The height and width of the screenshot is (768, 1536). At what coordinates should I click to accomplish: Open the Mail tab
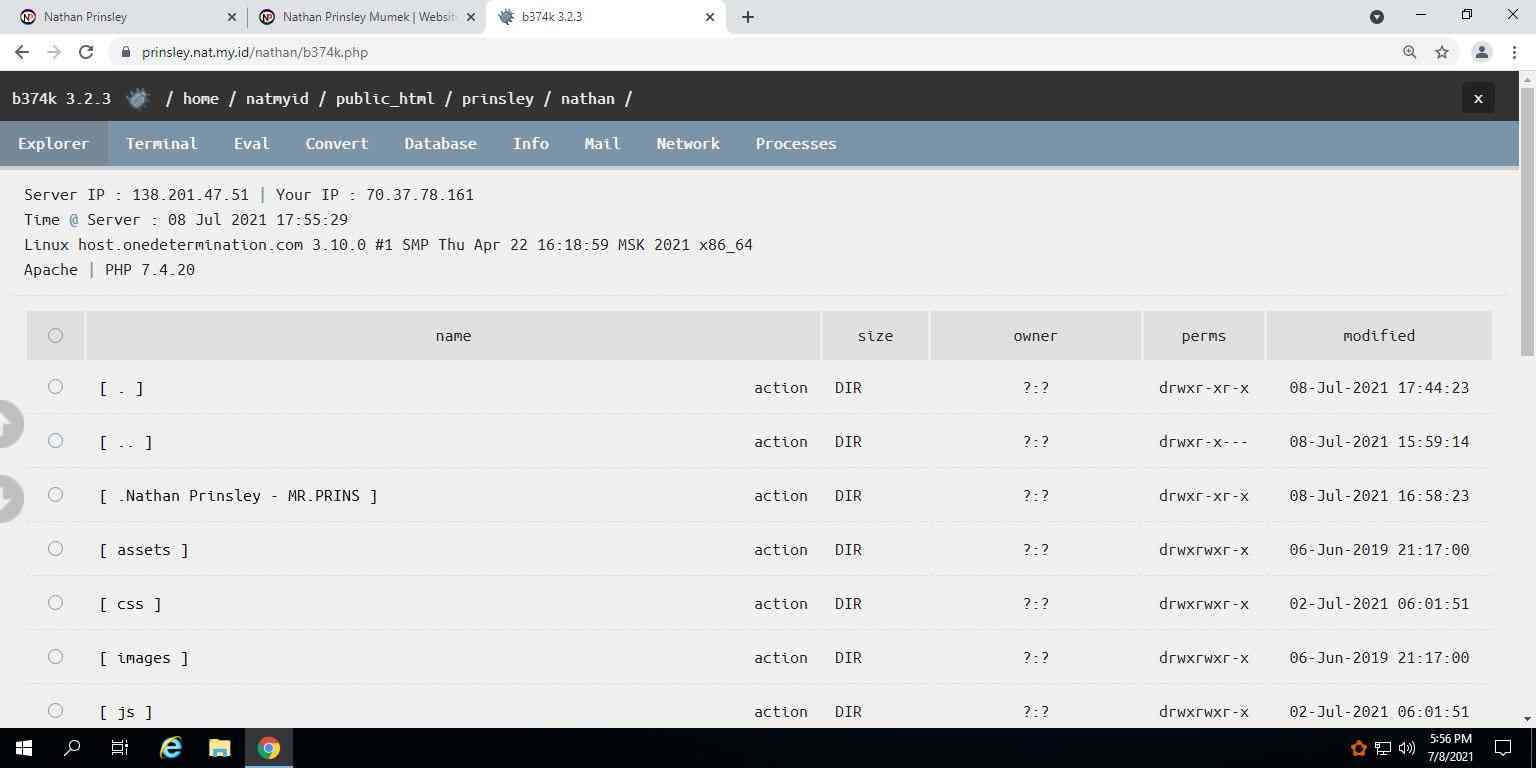coord(602,143)
